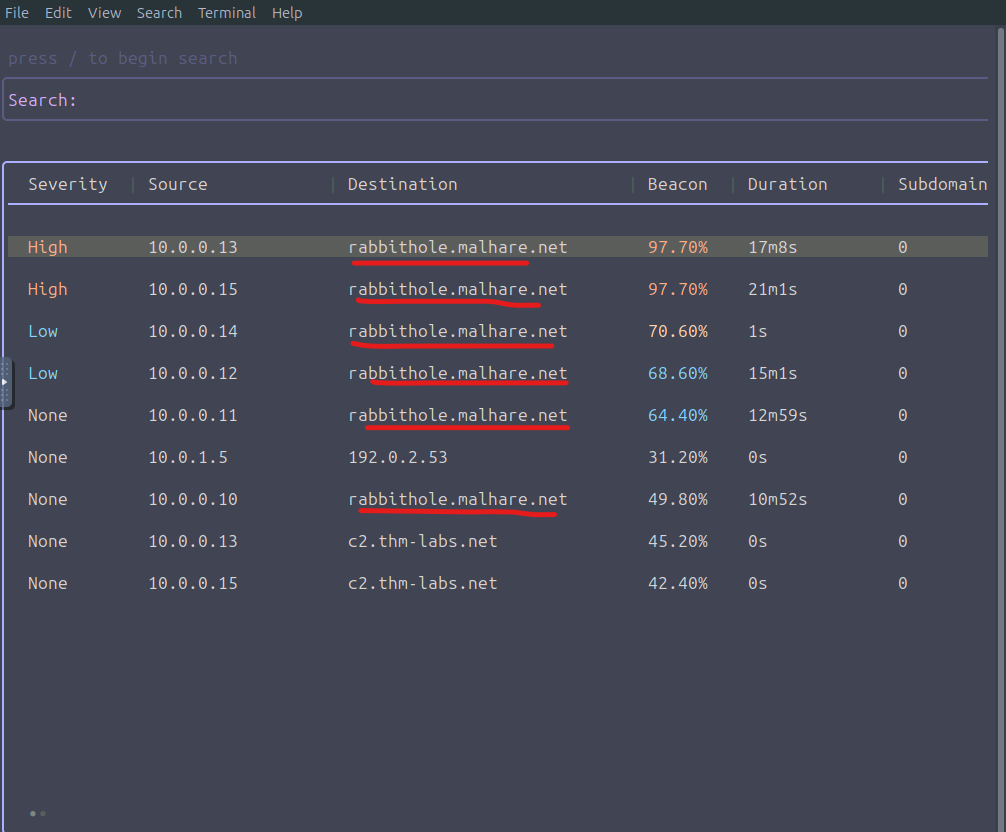Viewport: 1006px width, 832px height.
Task: Click the side panel expand handle arrow
Action: point(4,382)
